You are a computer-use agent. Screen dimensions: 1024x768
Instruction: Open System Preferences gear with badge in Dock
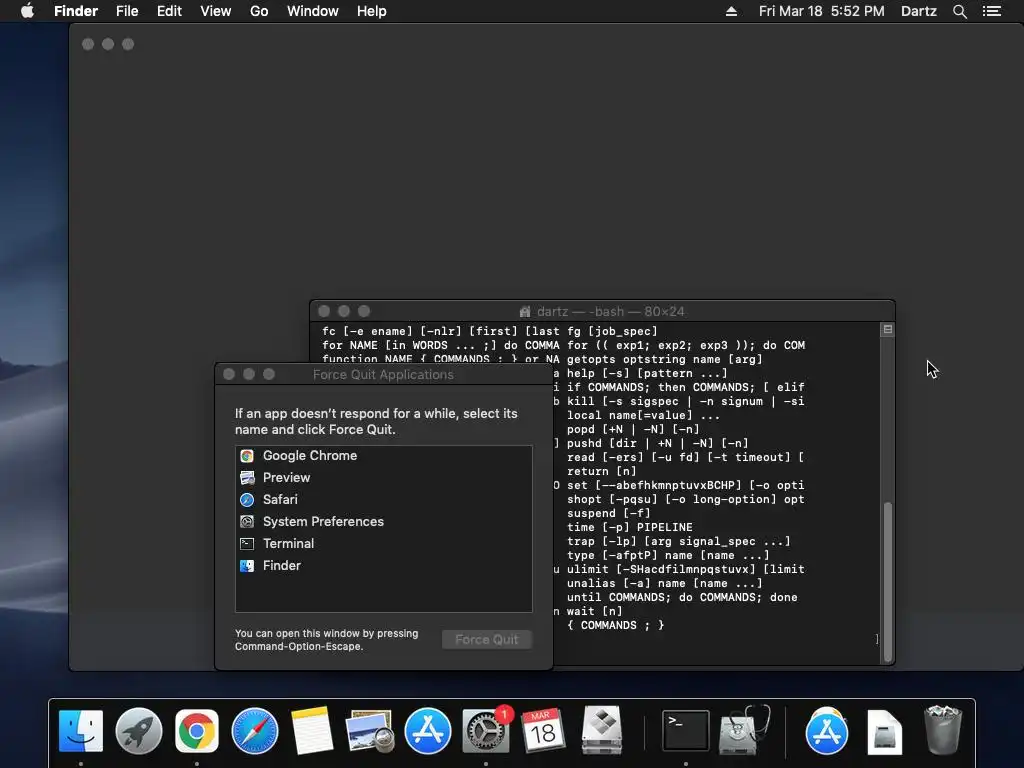tap(487, 731)
